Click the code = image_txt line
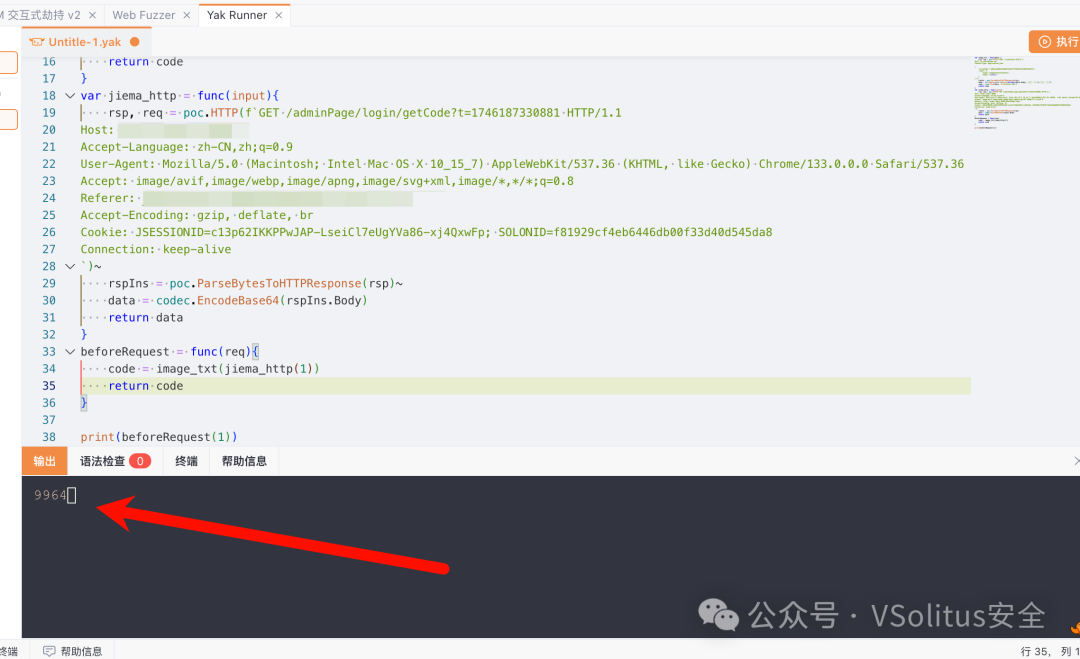The height and width of the screenshot is (659, 1080). coord(214,369)
